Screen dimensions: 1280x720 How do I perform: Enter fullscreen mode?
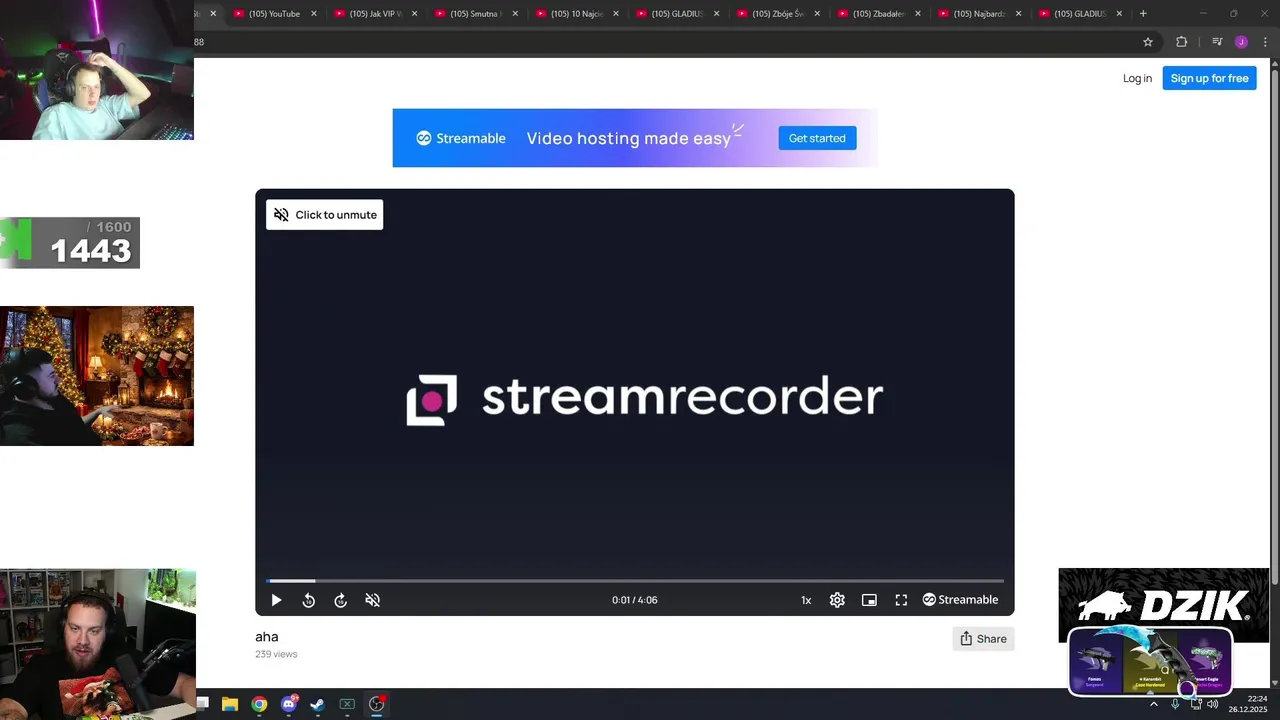pyautogui.click(x=901, y=600)
